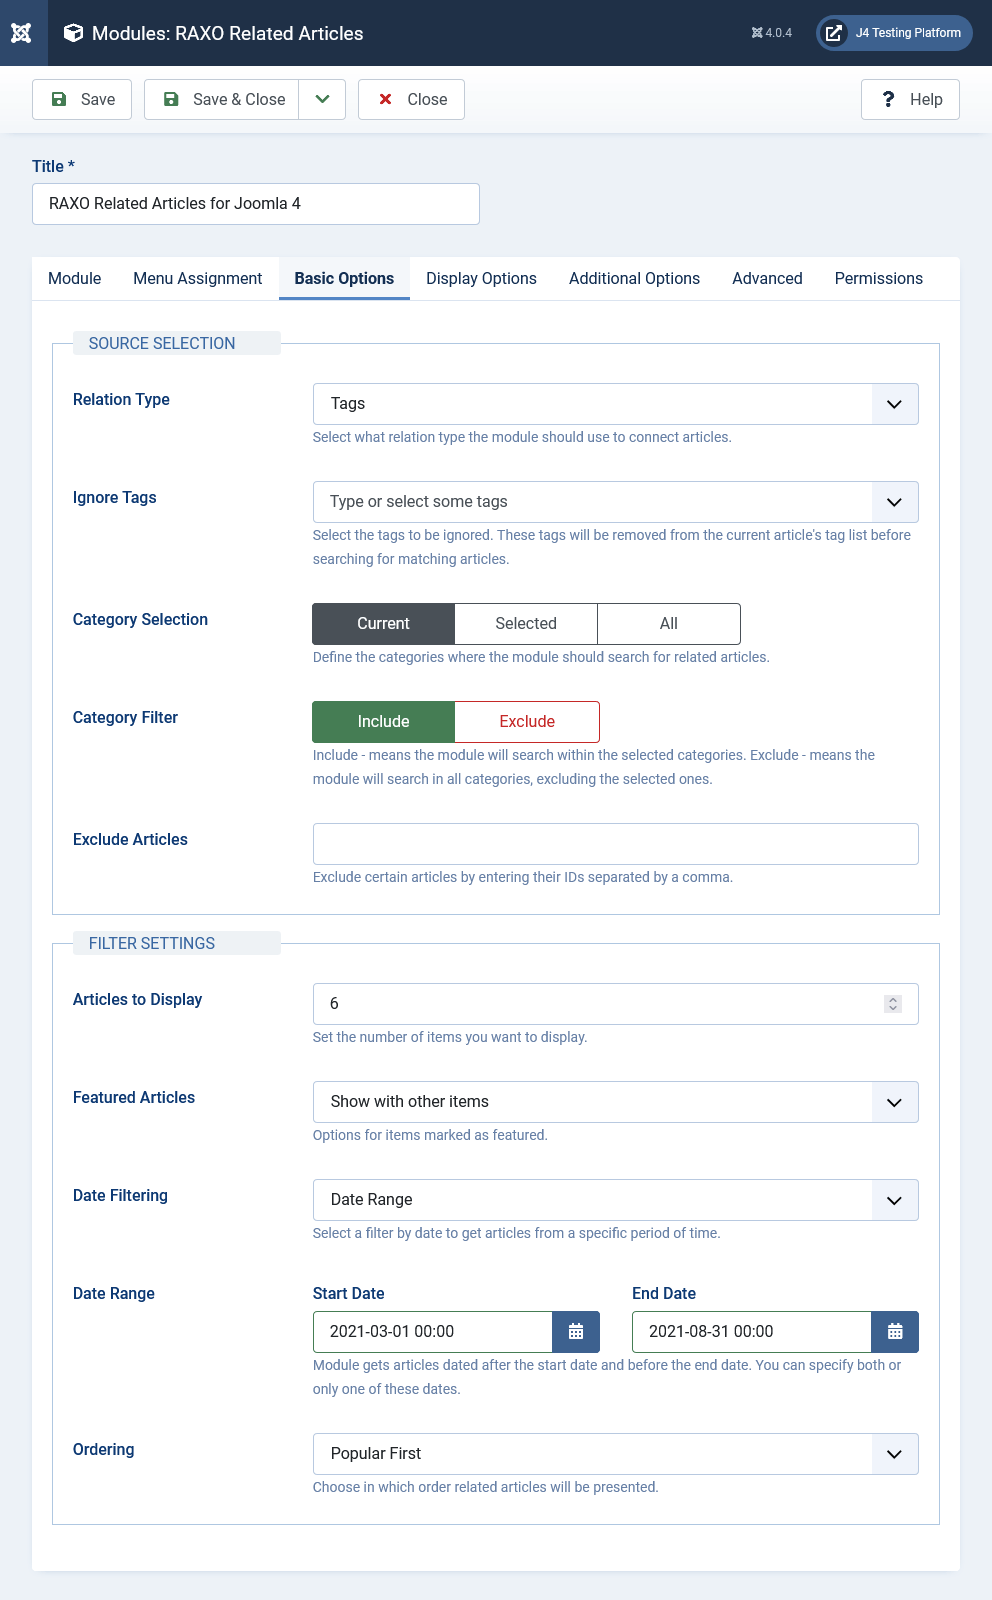The image size is (992, 1600).
Task: Click the Exclude Articles label
Action: click(x=130, y=840)
